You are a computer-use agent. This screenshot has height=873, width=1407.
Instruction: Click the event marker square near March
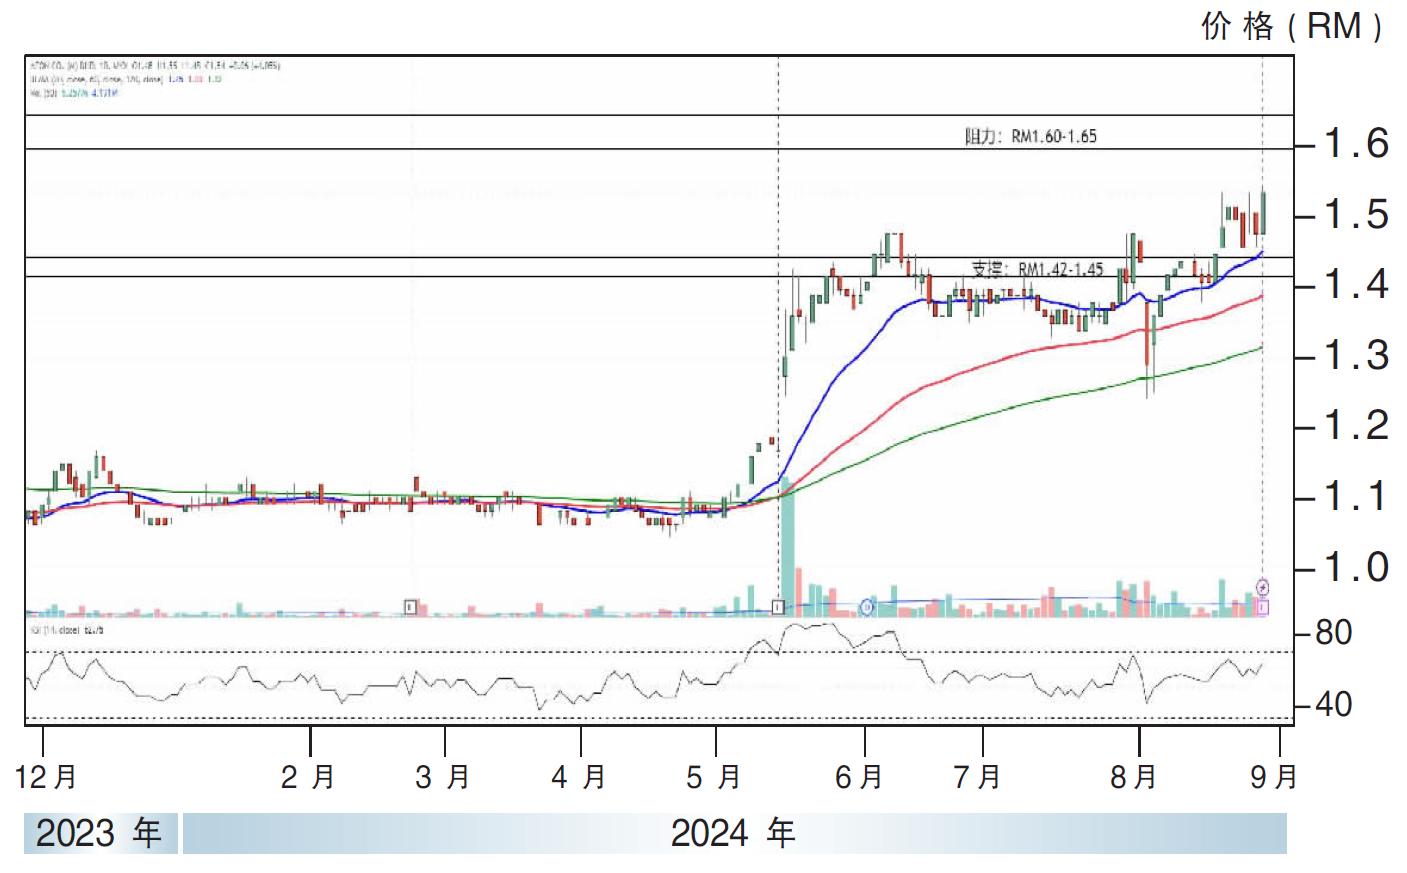click(410, 606)
